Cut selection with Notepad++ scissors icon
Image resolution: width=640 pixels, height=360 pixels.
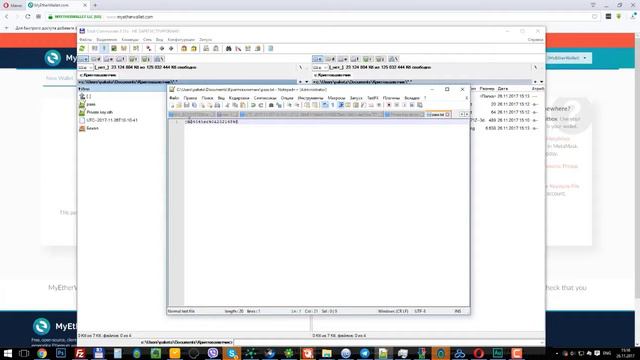(227, 105)
